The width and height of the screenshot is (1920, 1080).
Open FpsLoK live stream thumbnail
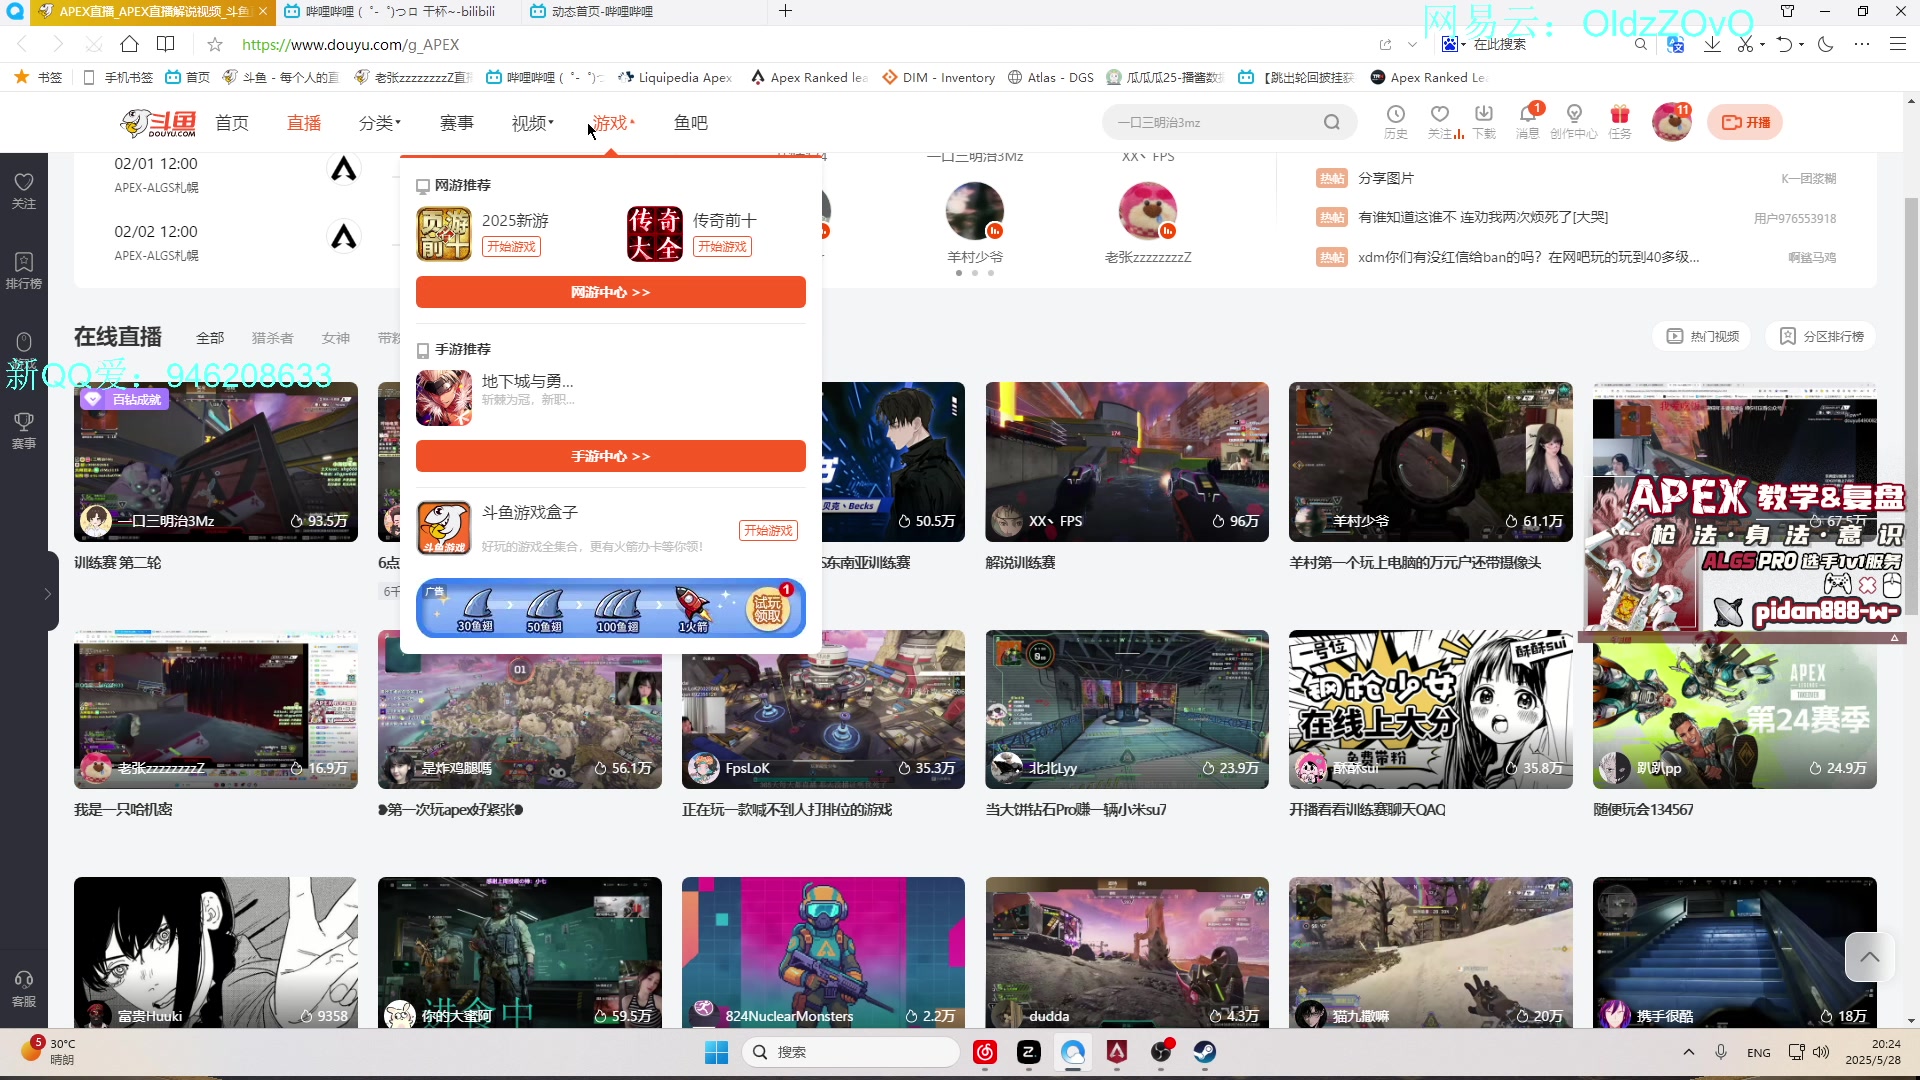pyautogui.click(x=823, y=709)
